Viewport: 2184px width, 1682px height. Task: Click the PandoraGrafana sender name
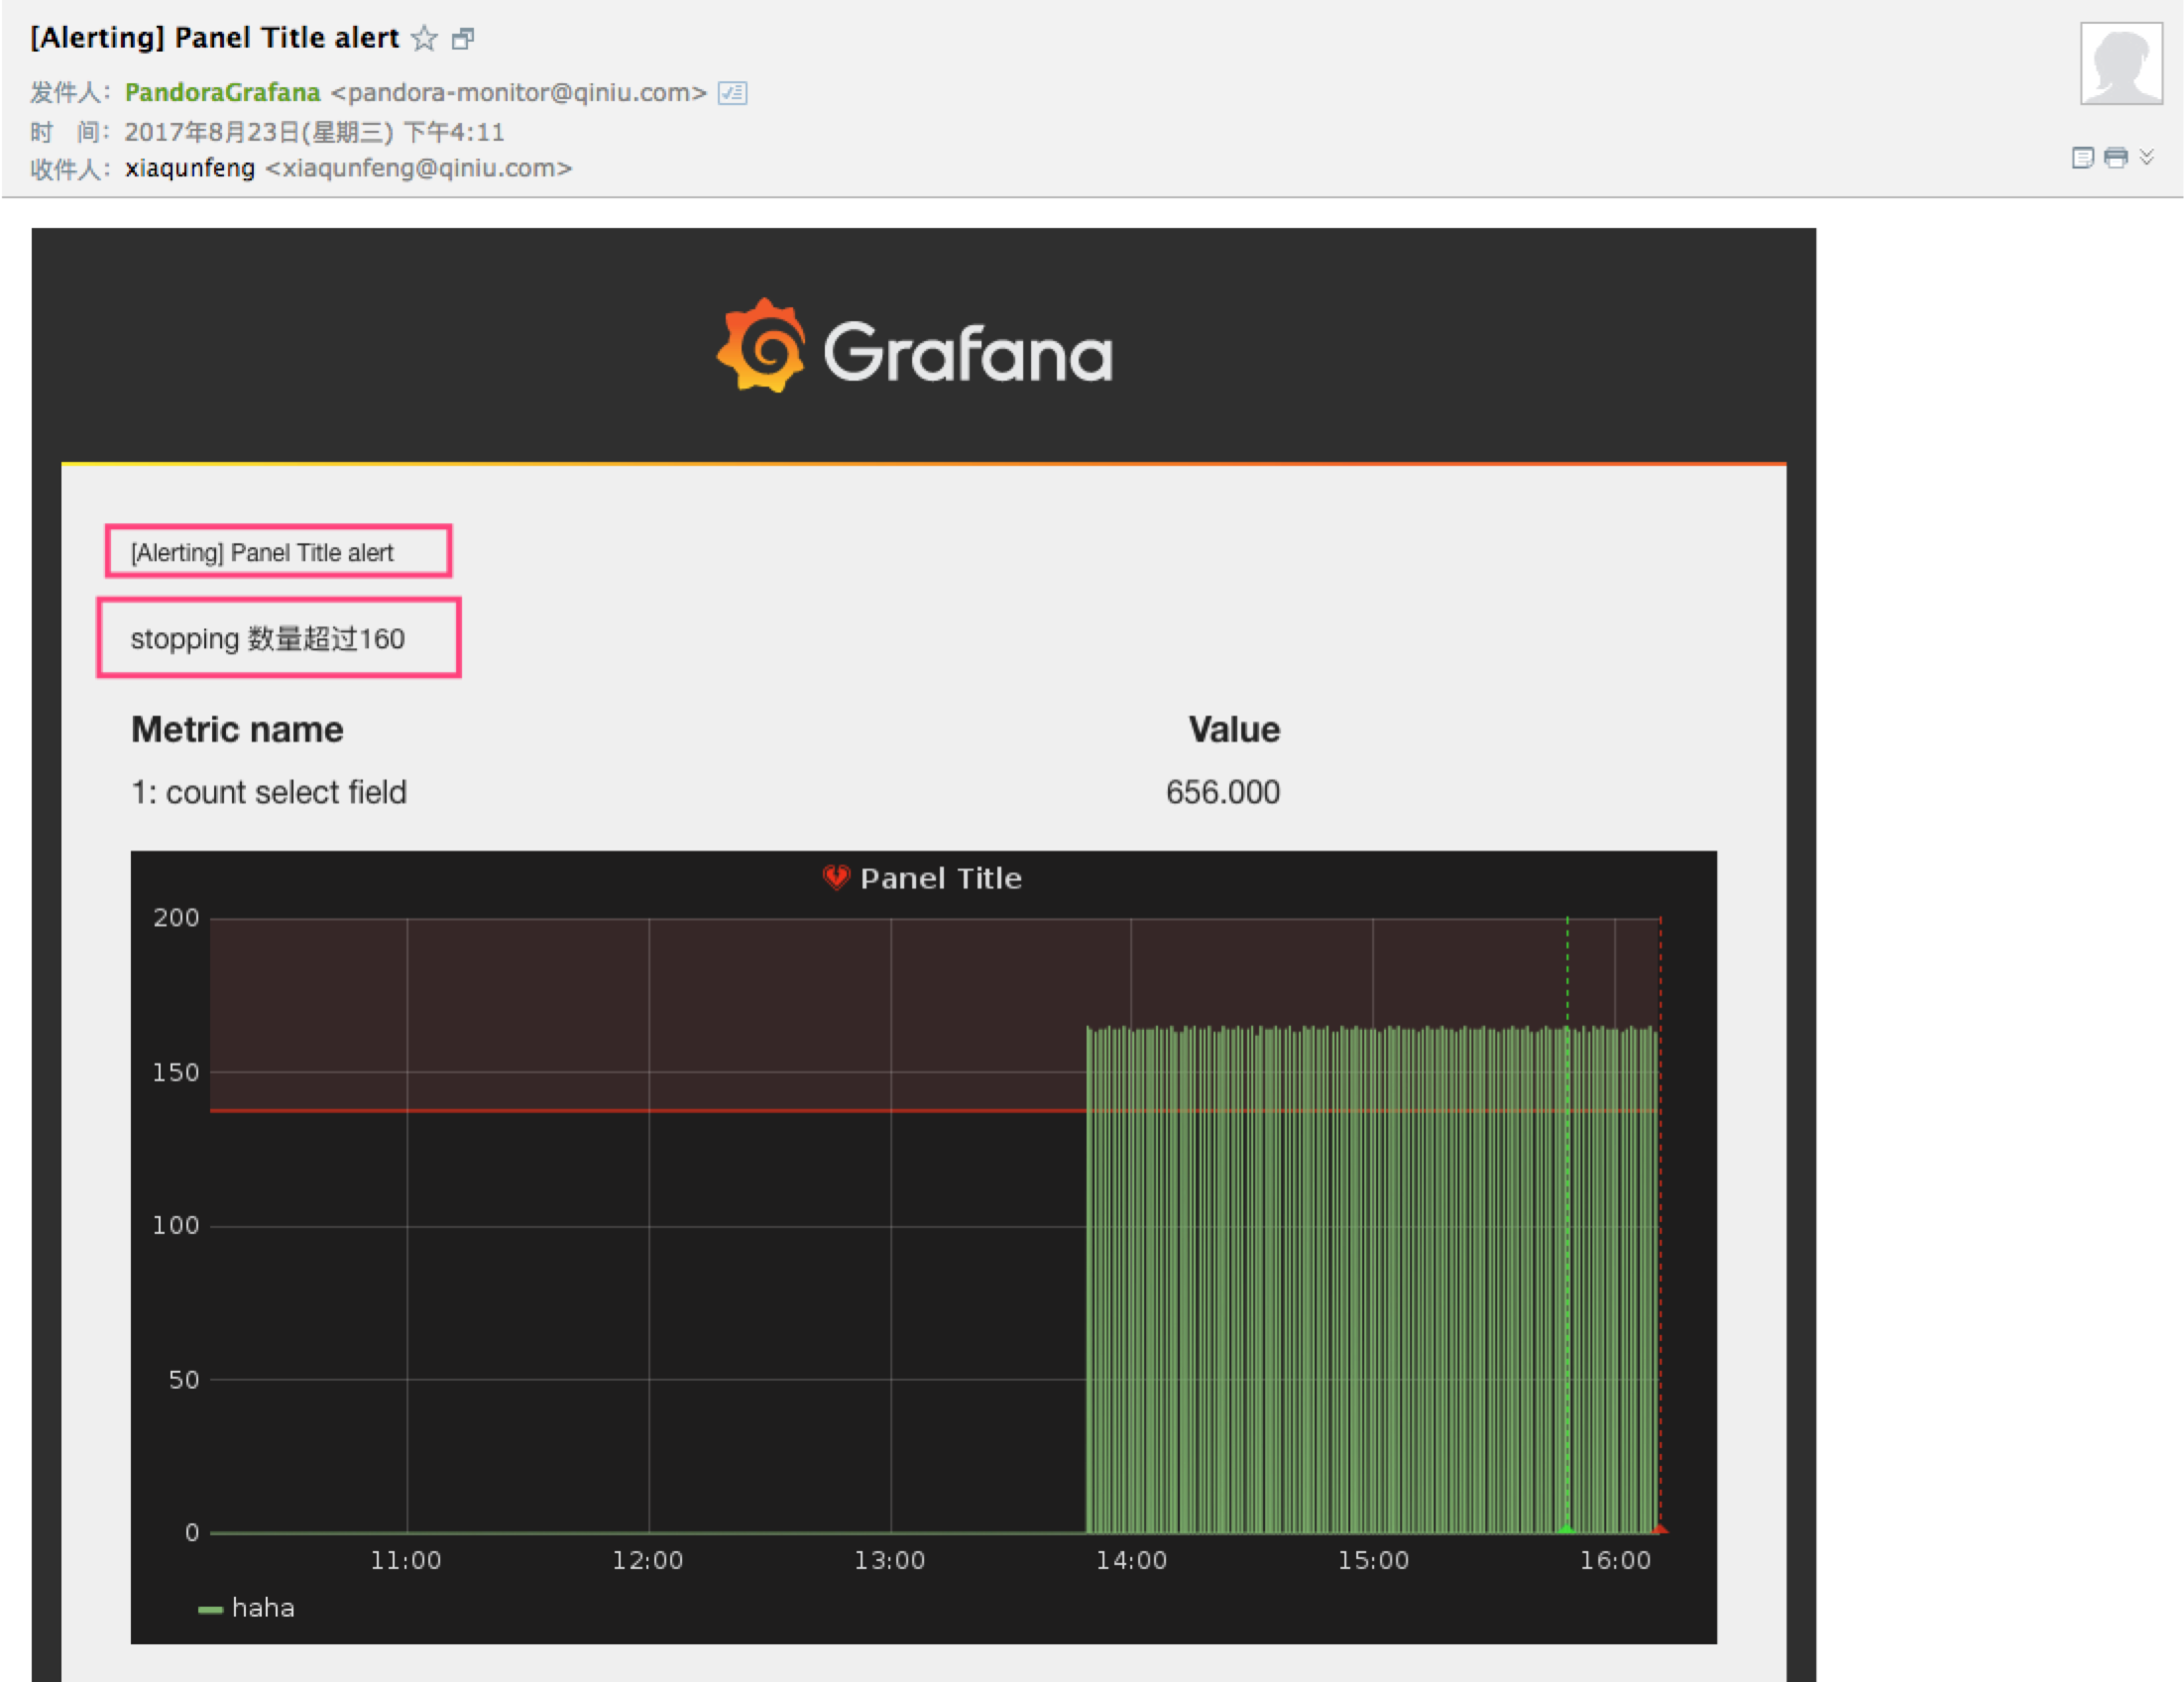[222, 93]
